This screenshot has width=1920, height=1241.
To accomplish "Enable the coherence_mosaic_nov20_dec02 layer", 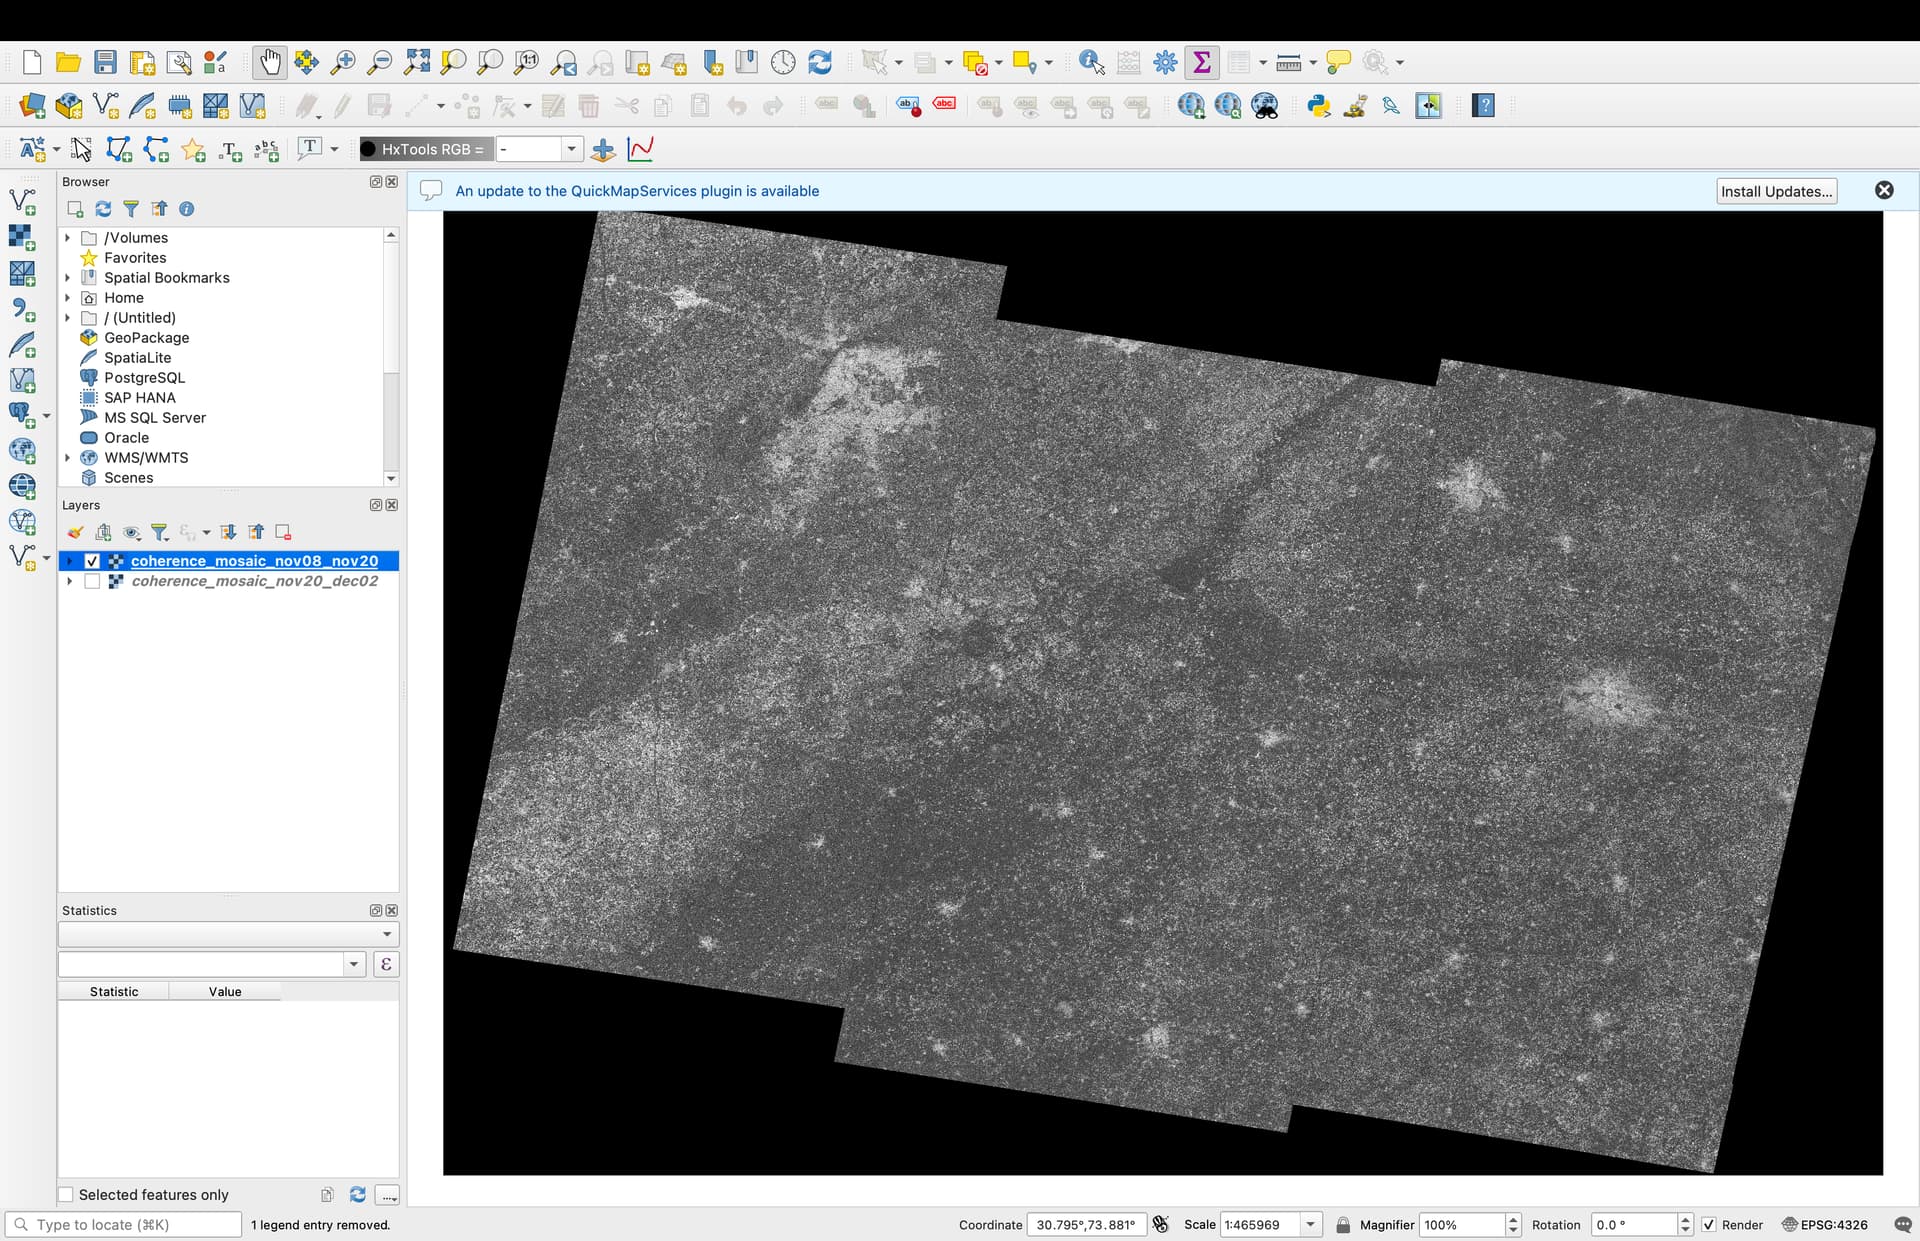I will (x=92, y=581).
